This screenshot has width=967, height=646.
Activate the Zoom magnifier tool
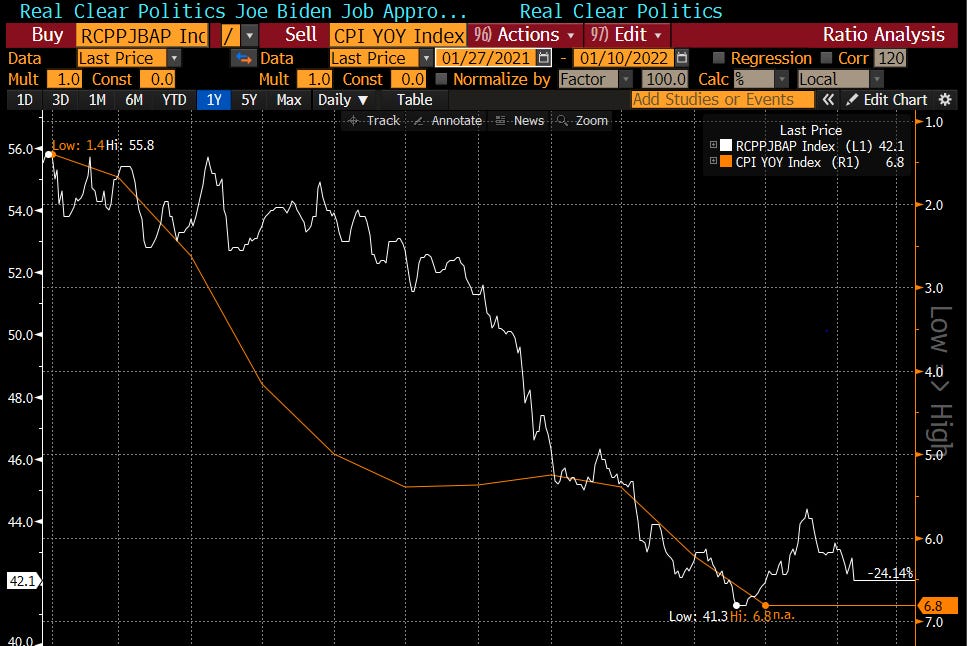[582, 121]
